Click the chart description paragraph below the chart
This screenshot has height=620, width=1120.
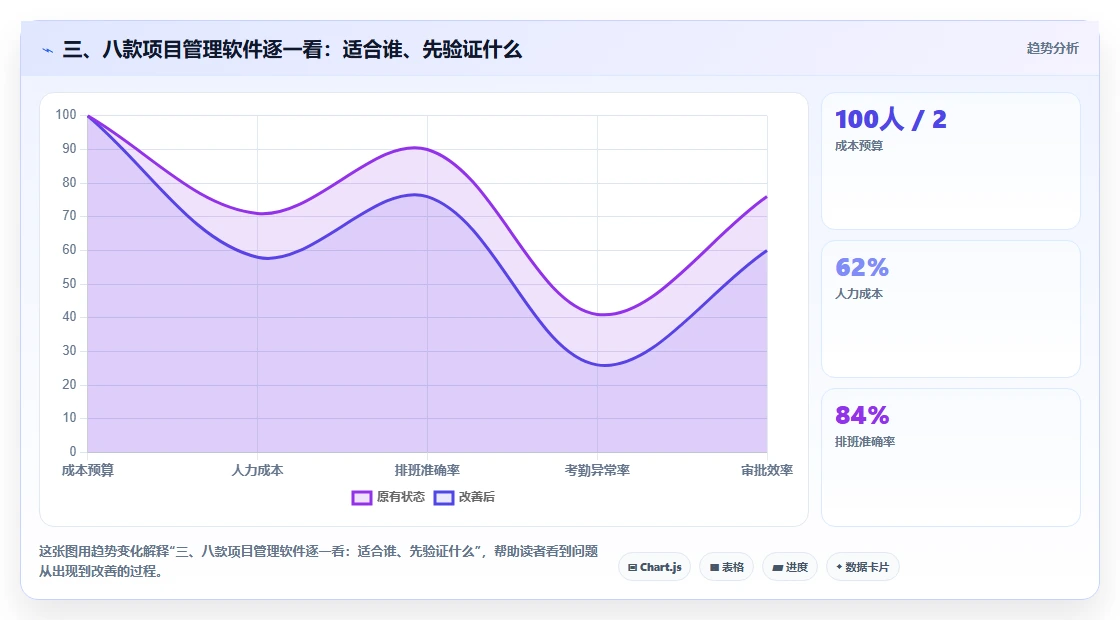(319, 561)
